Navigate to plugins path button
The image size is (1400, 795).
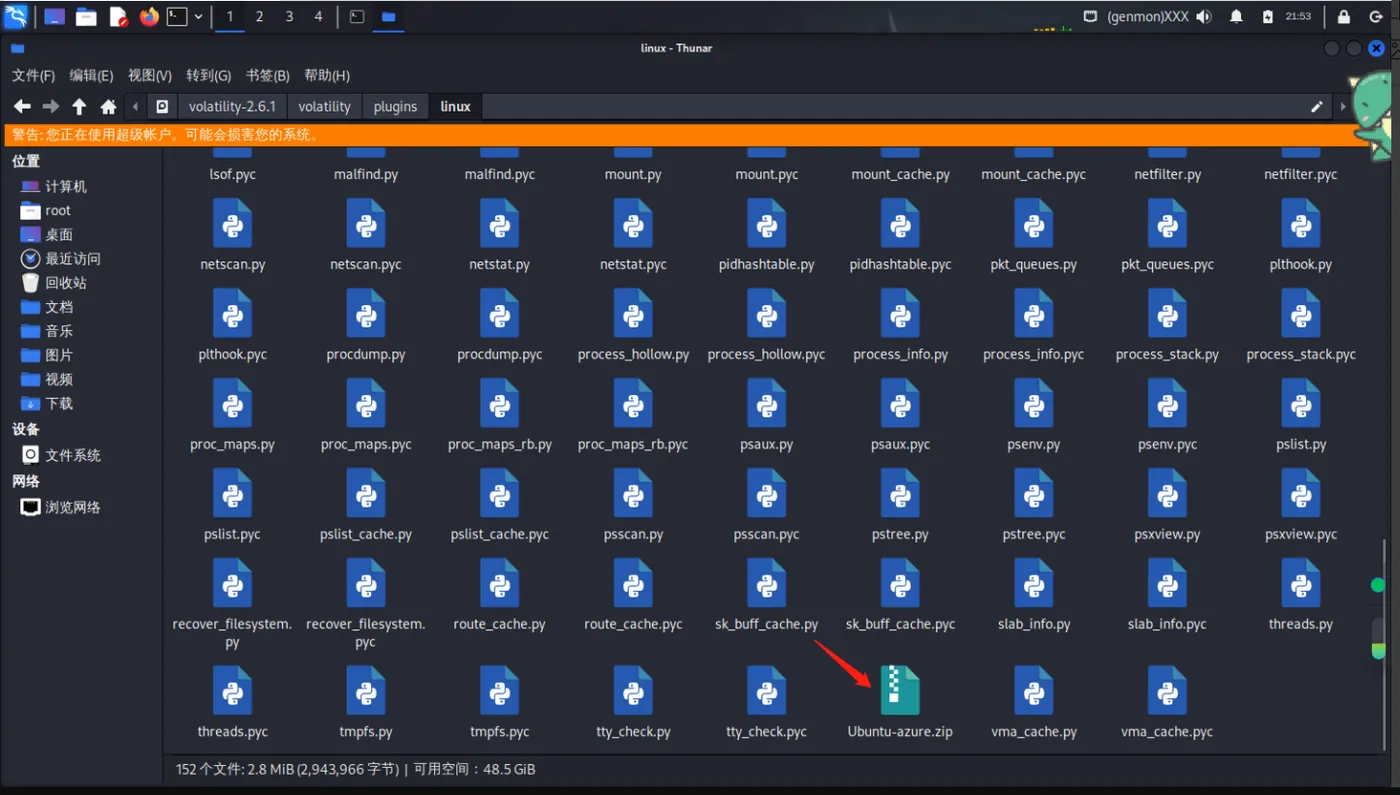(x=395, y=106)
